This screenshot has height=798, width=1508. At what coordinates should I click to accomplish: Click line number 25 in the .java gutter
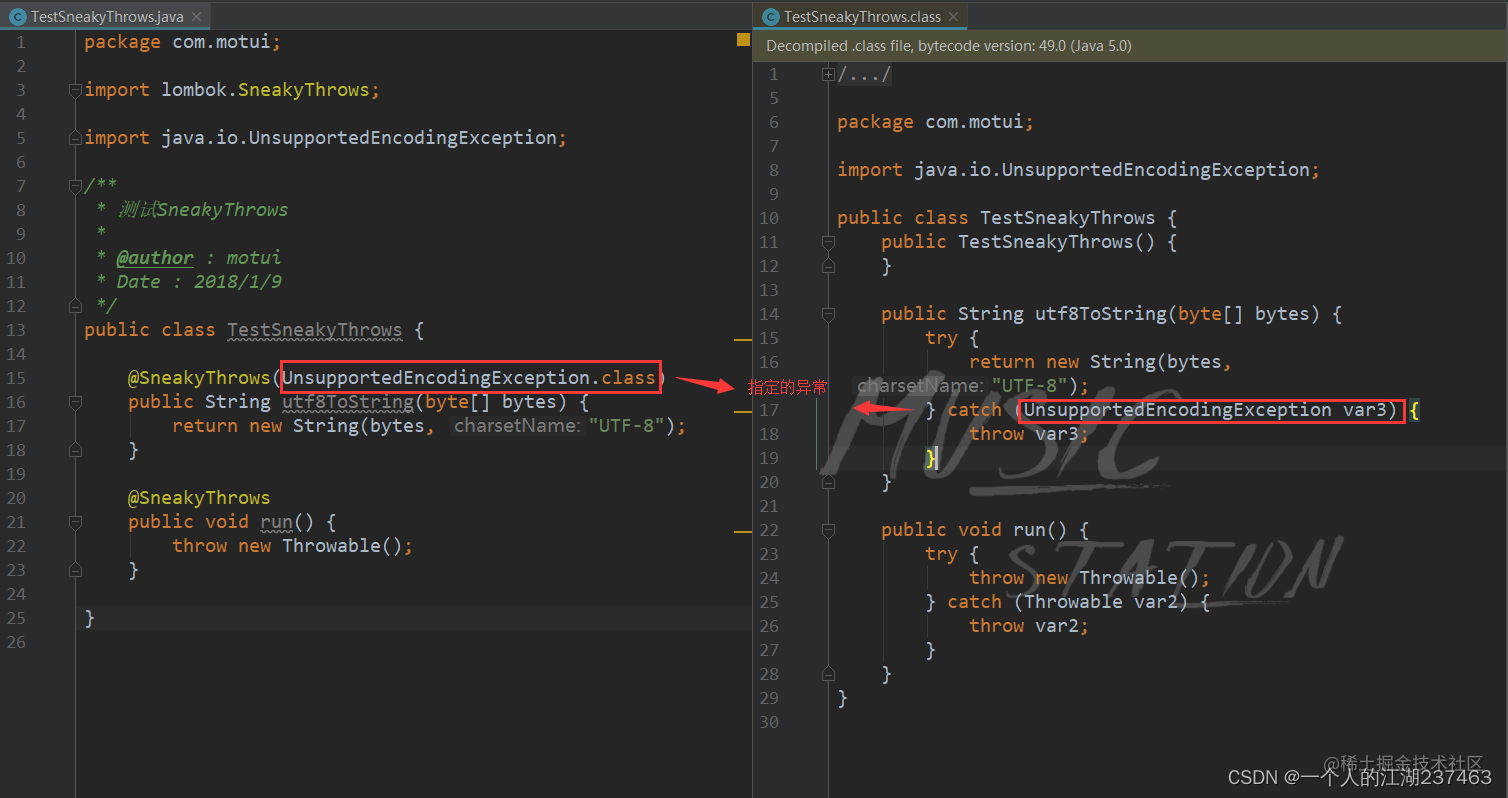(15, 618)
